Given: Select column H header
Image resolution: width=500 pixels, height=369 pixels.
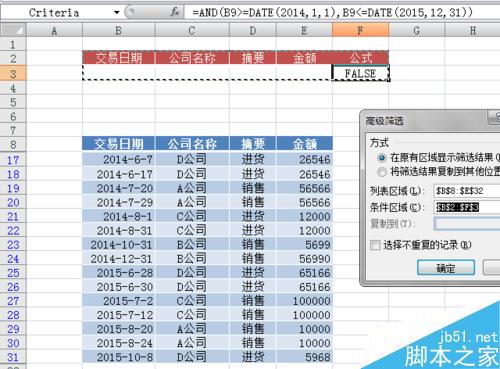Looking at the screenshot, I should (473, 31).
